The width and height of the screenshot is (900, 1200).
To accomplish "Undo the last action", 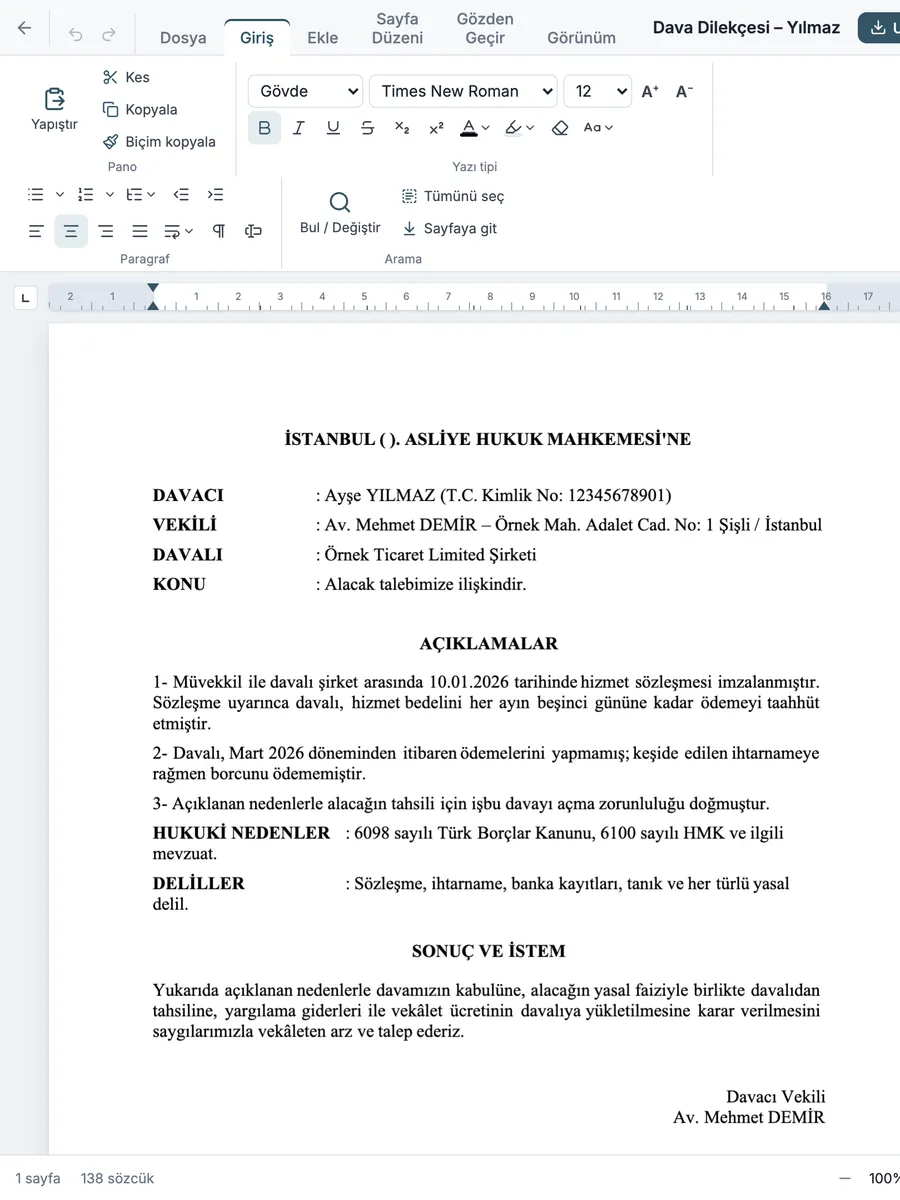I will click(x=76, y=34).
